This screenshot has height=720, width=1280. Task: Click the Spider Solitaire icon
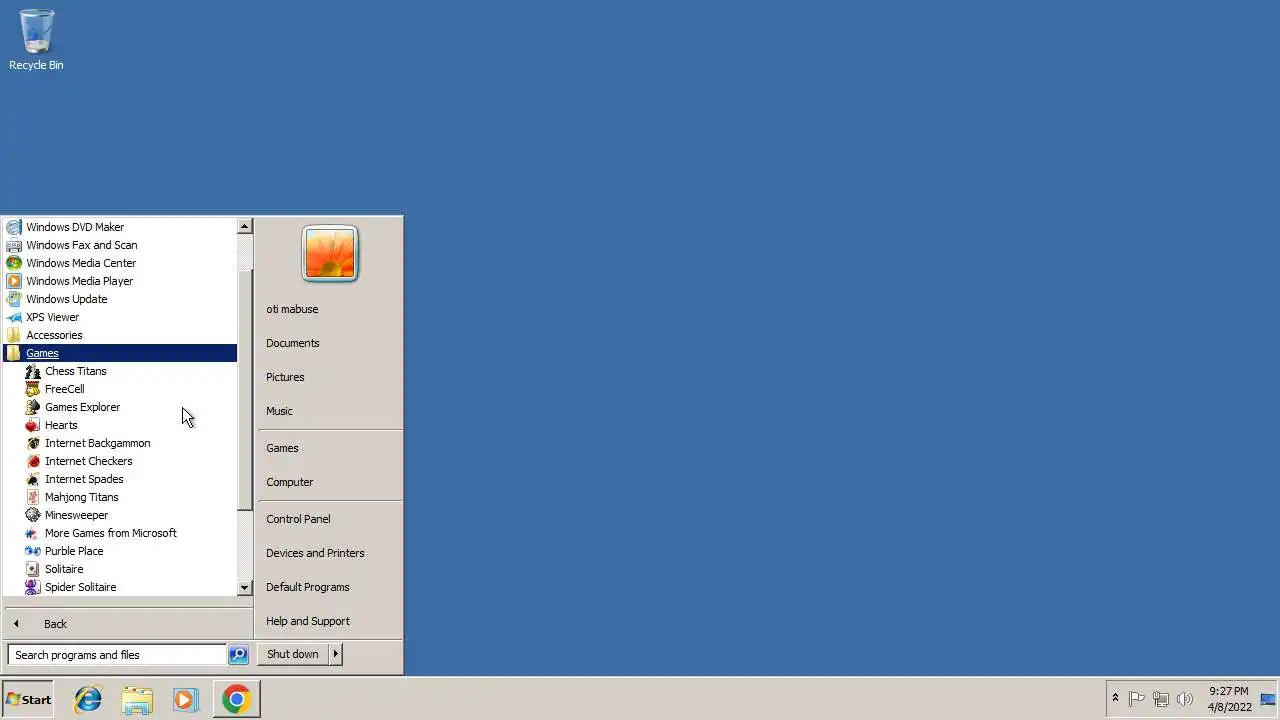pos(33,587)
